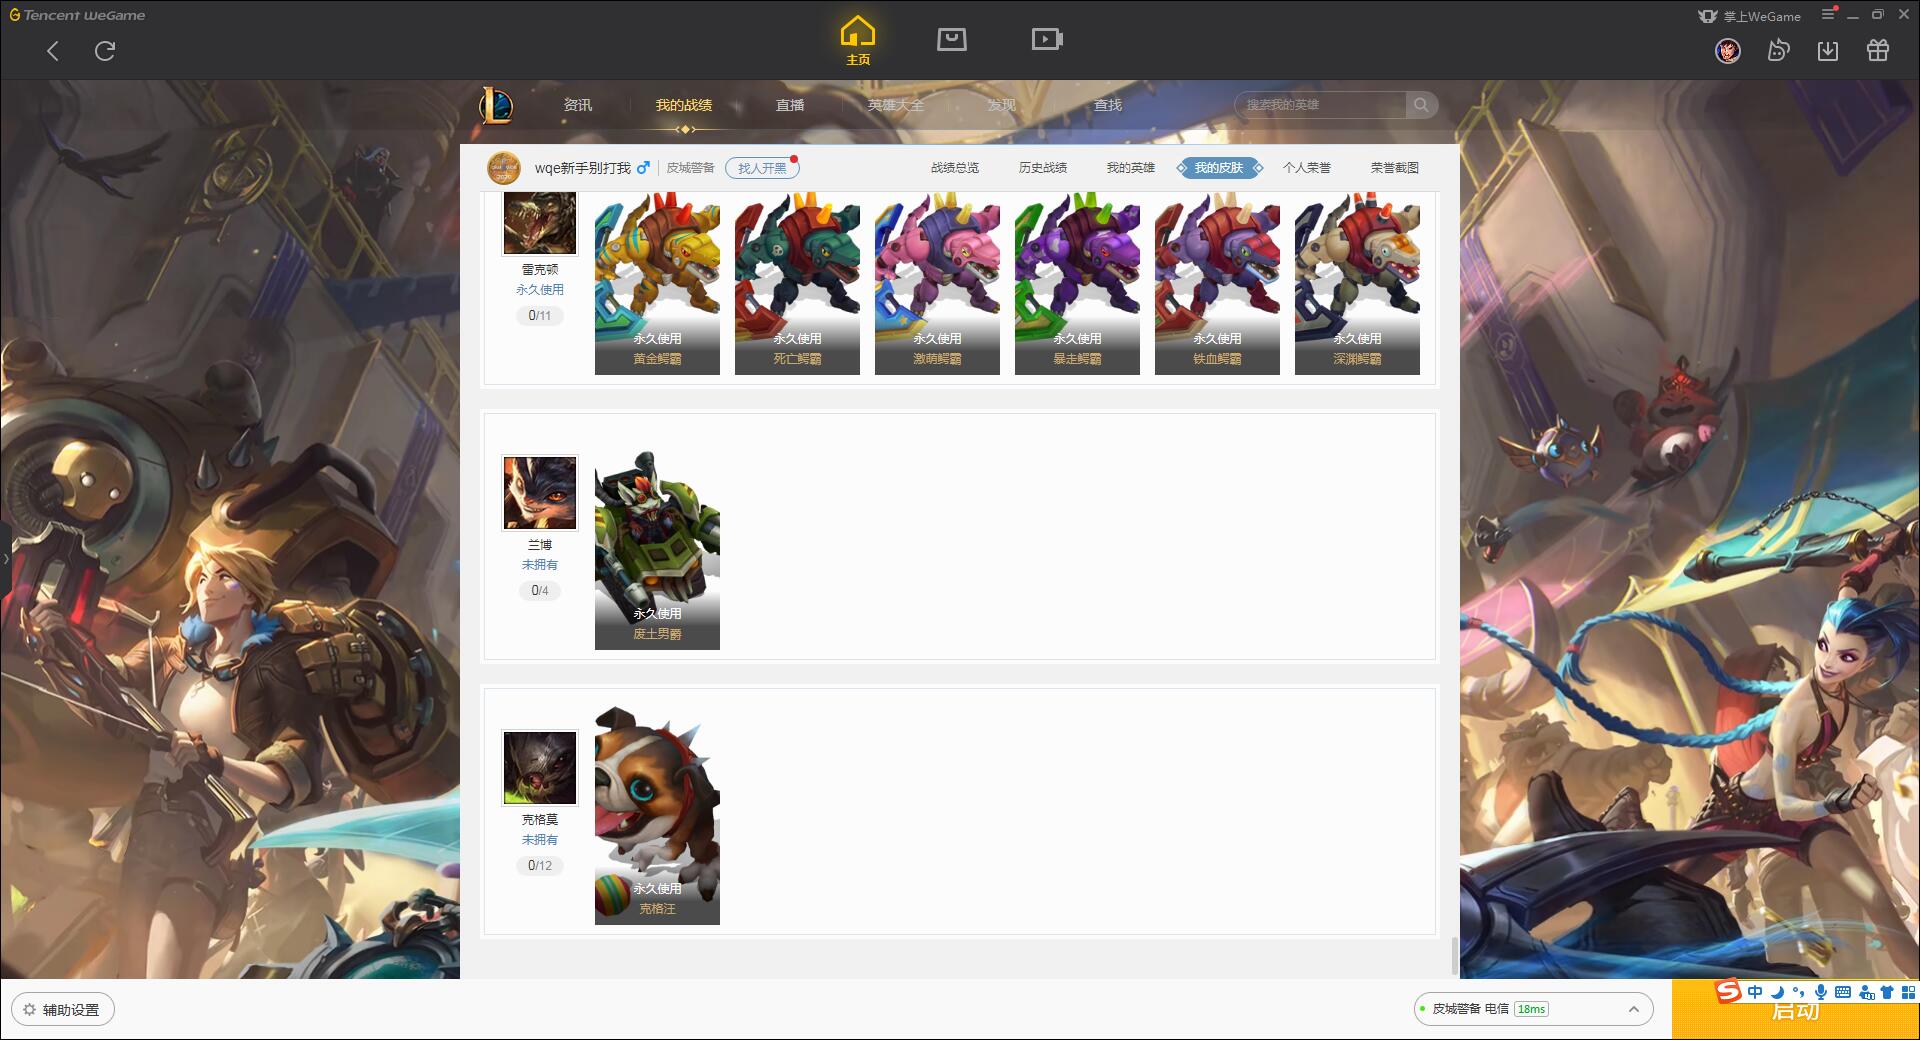Expand the 皮城警备 电信 server selector
This screenshot has height=1040, width=1920.
(1533, 1009)
